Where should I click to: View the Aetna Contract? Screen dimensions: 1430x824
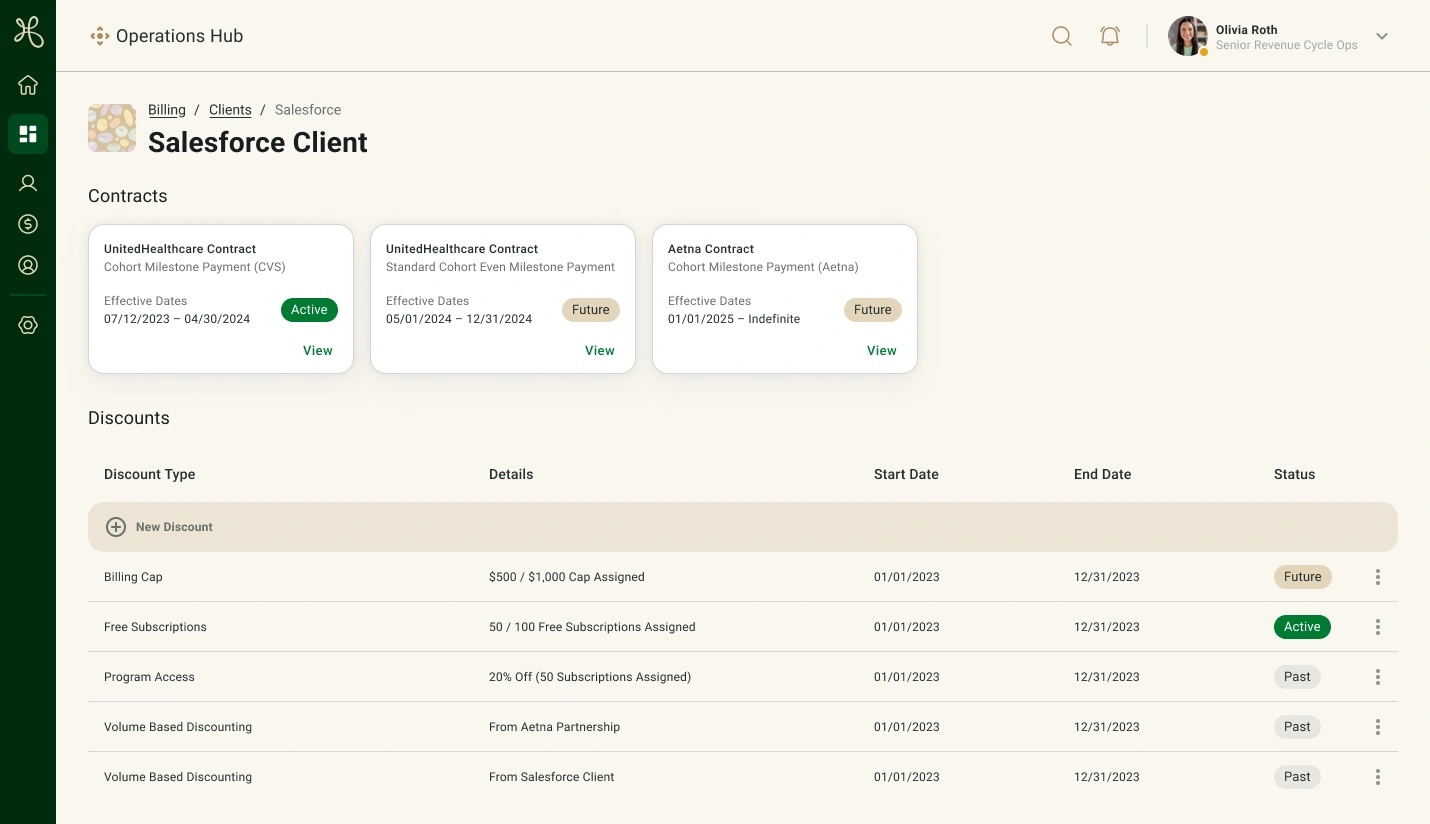pos(882,351)
